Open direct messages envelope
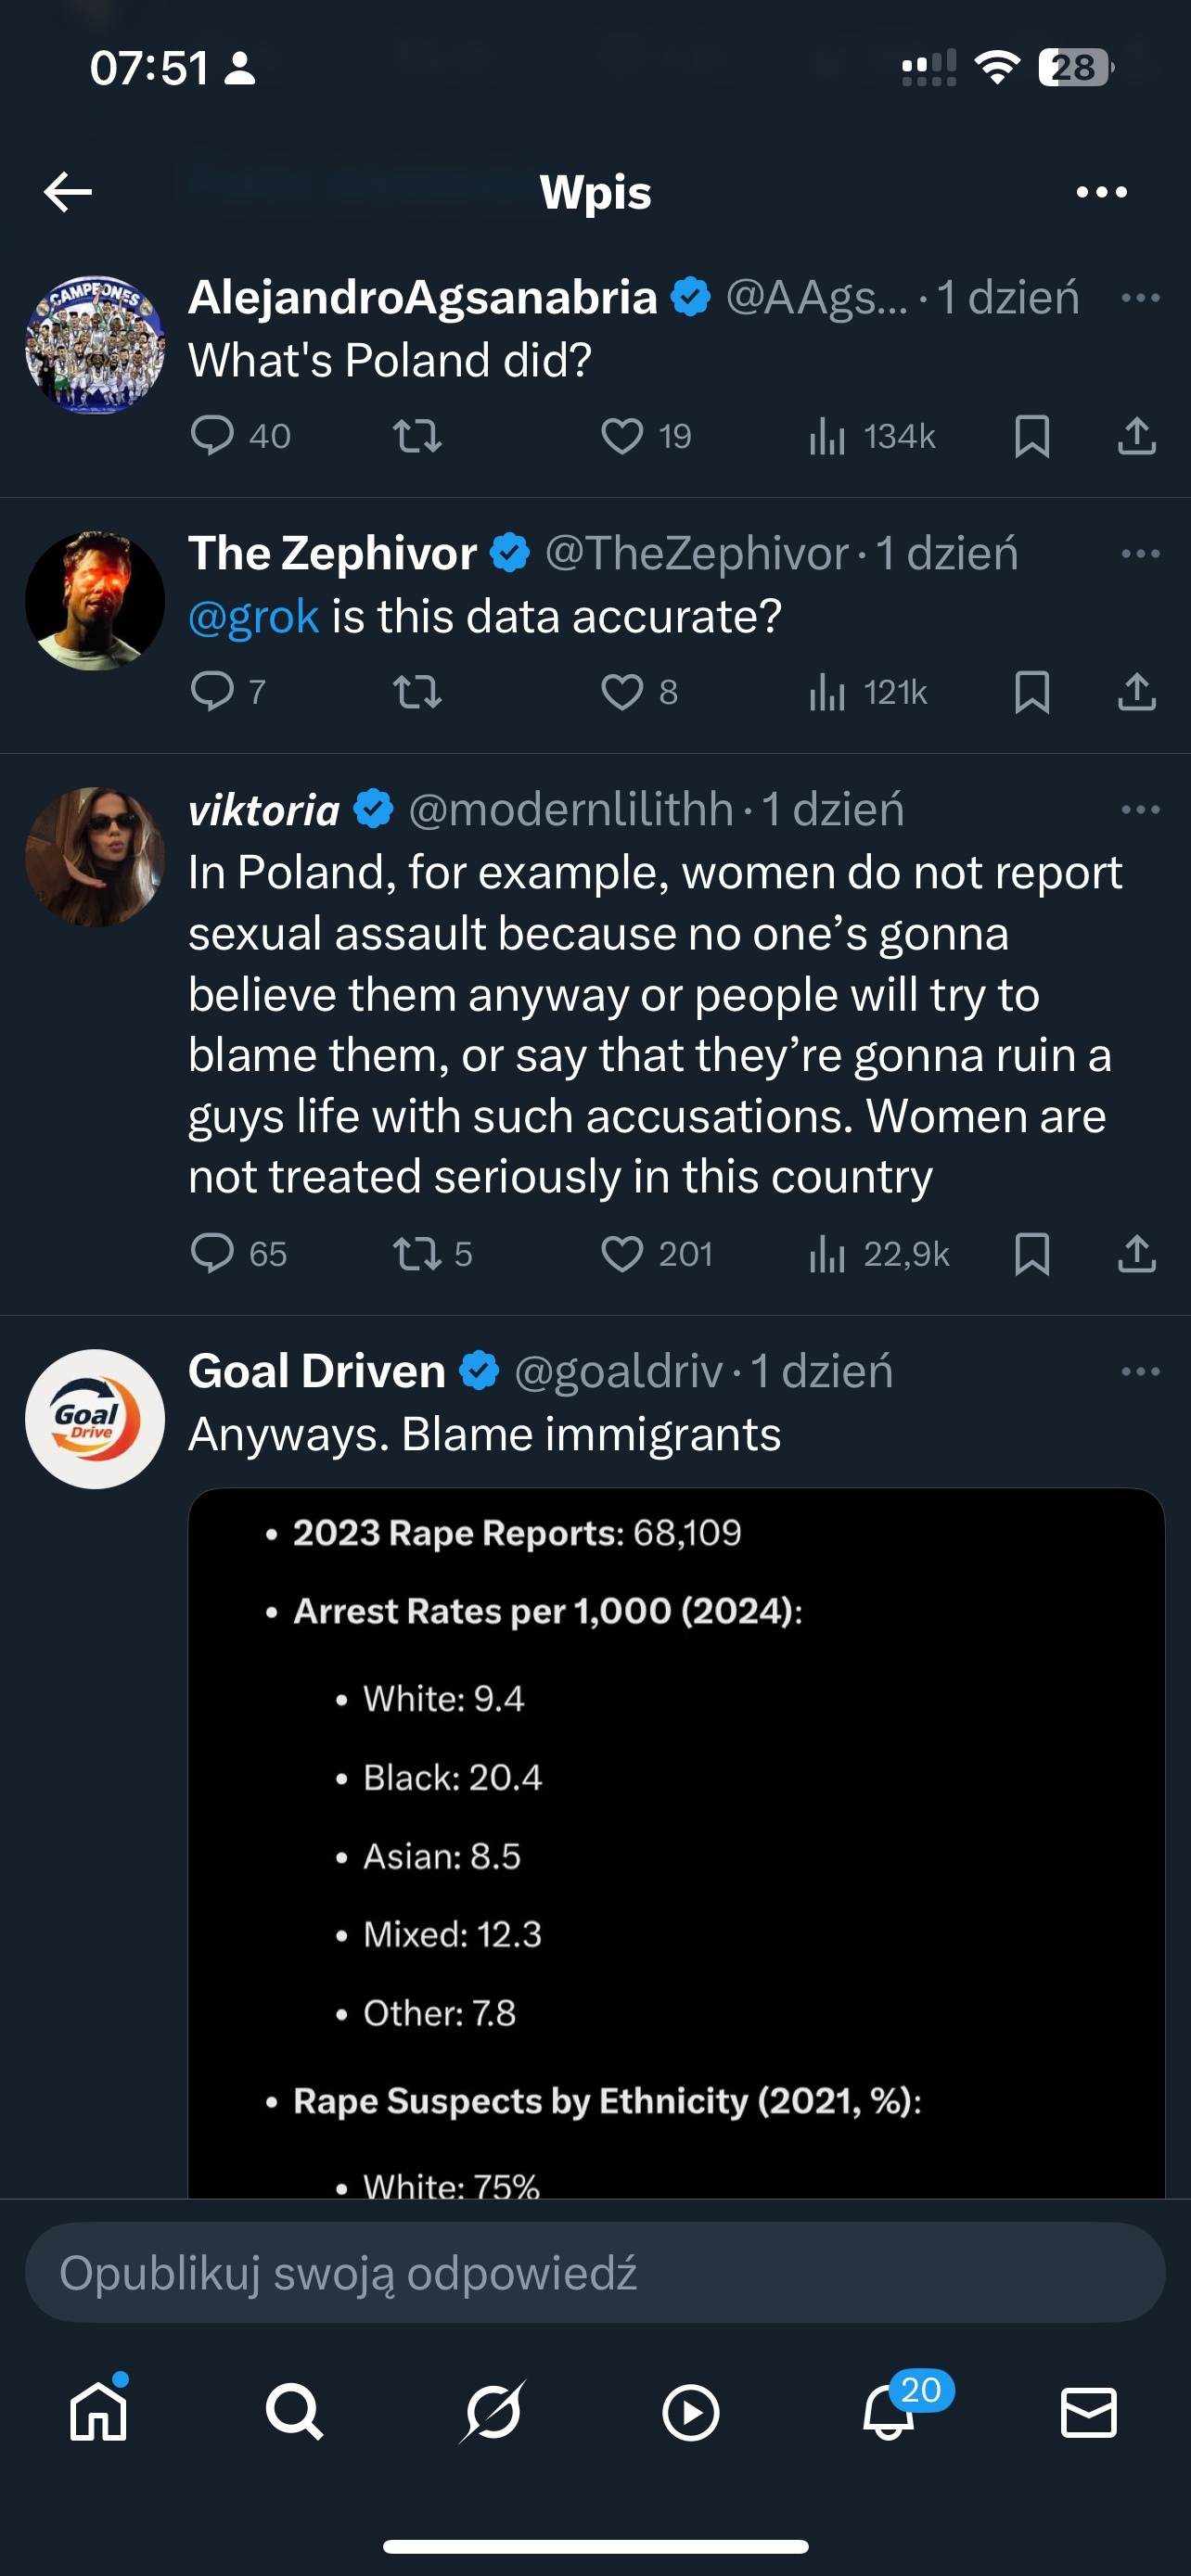 pos(1088,2412)
